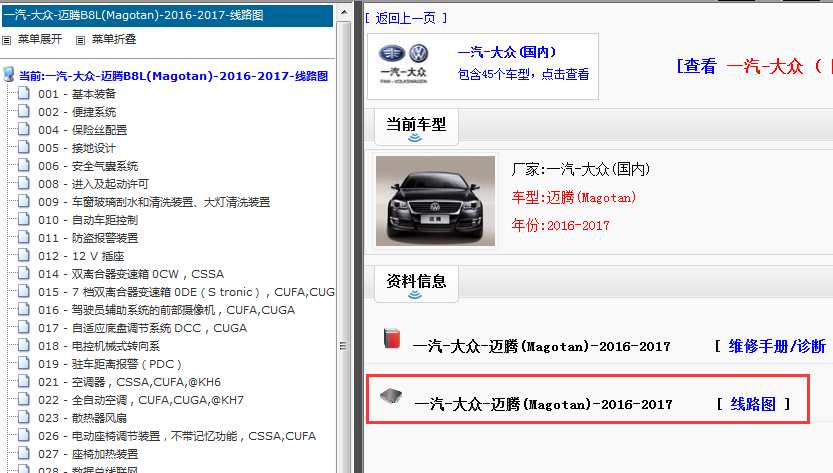
Task: Click the page icon for 011 - 防盗报警装置
Action: (x=23, y=238)
